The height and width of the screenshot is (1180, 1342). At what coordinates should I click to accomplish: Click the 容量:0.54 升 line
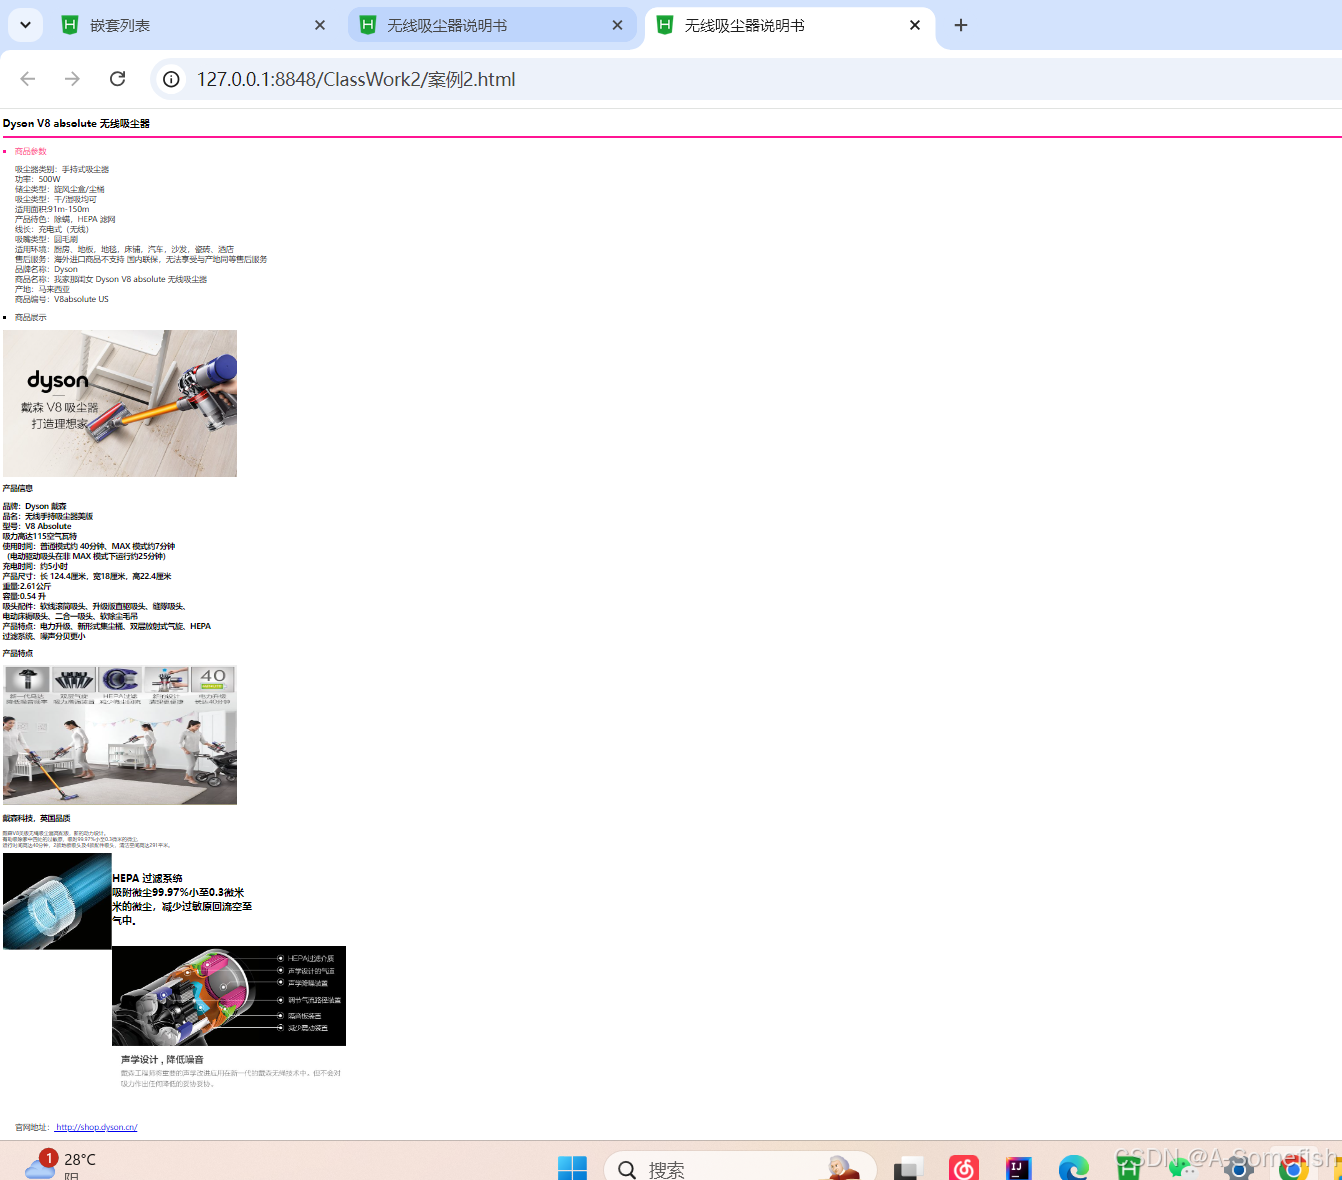pos(24,596)
